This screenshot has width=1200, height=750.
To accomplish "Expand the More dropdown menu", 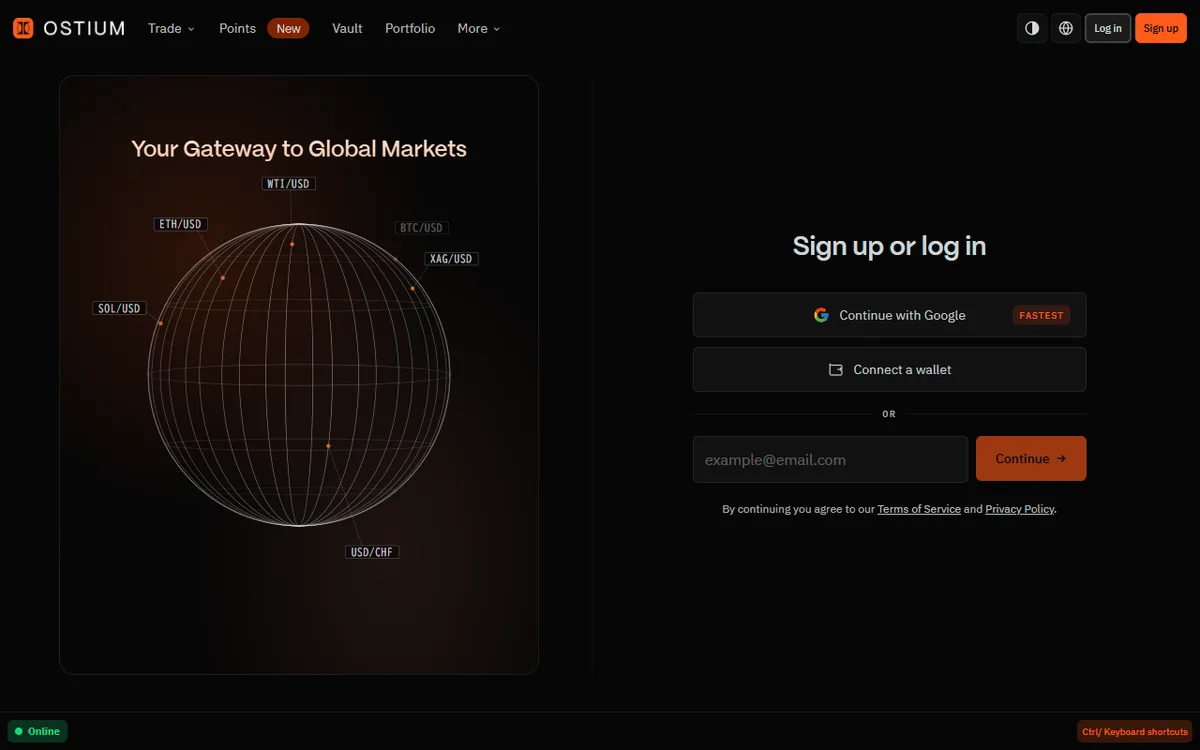I will click(x=479, y=28).
